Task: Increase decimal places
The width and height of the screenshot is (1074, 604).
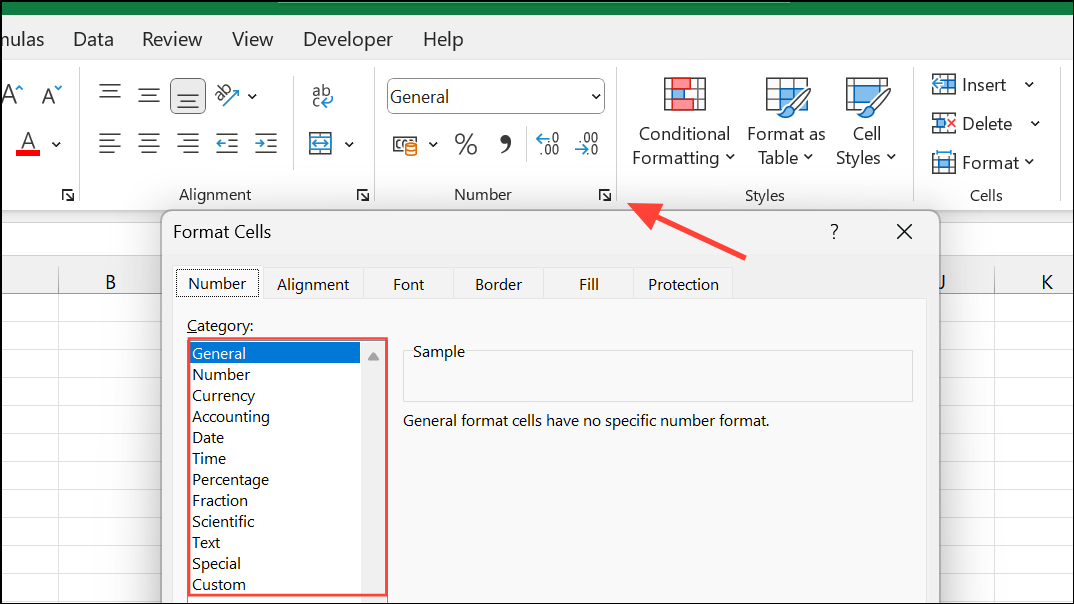Action: point(547,144)
